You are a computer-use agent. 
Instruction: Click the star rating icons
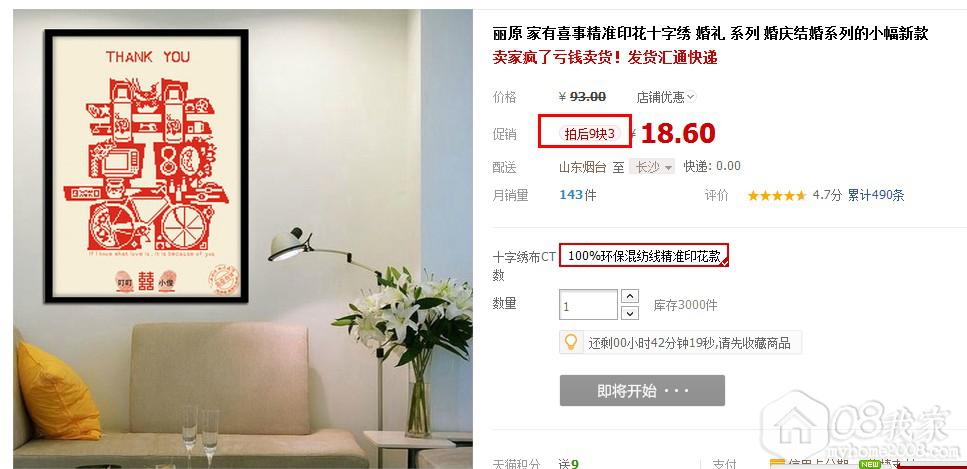(x=776, y=196)
